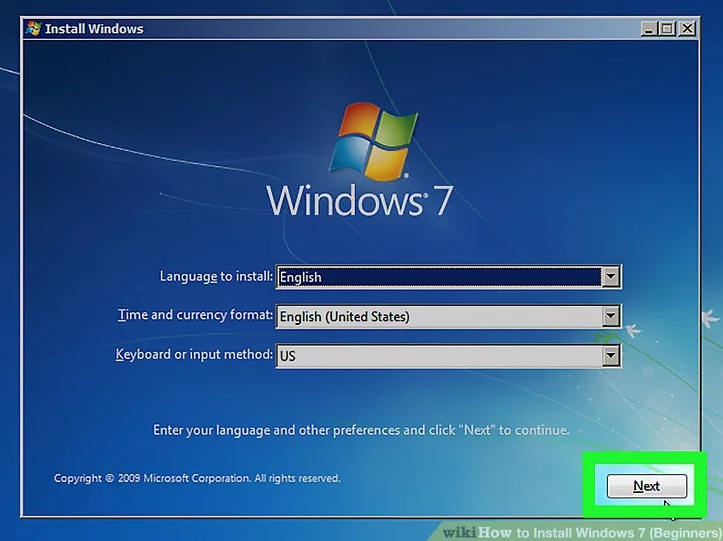Click the Time and currency format label
Viewport: 723px width, 541px height.
click(x=195, y=316)
